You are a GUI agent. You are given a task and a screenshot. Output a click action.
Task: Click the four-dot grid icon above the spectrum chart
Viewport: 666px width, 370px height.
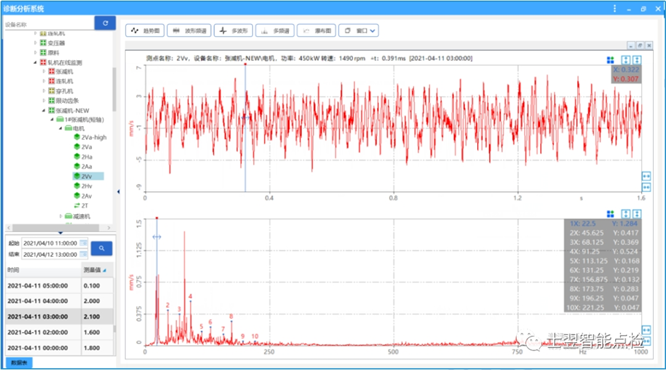click(610, 214)
